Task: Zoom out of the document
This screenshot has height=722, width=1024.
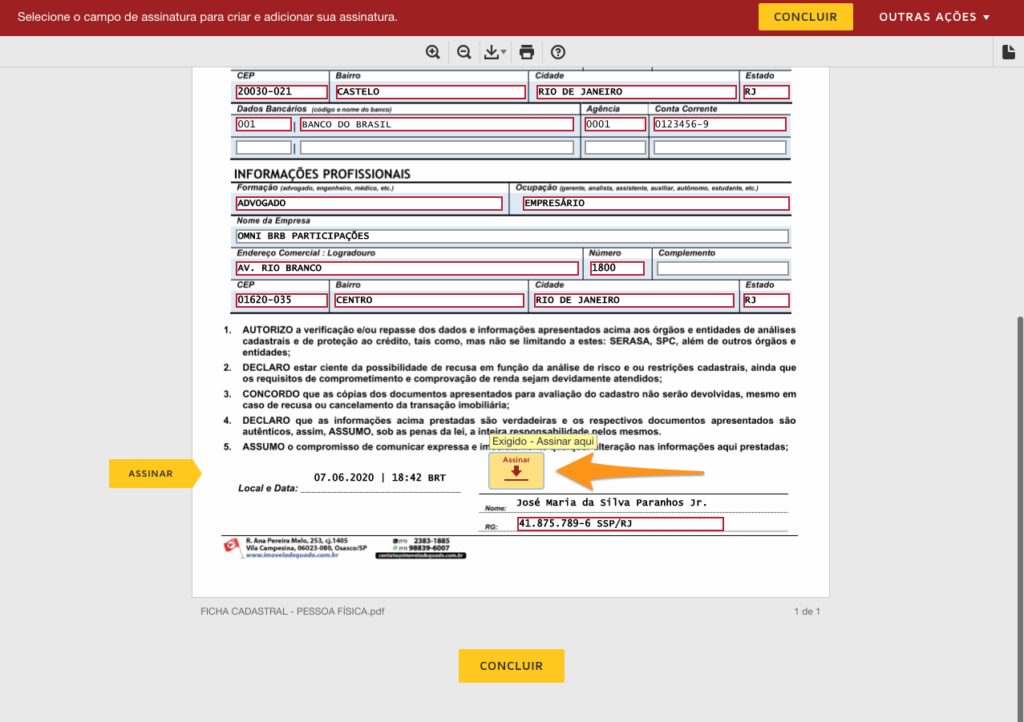Action: [464, 52]
